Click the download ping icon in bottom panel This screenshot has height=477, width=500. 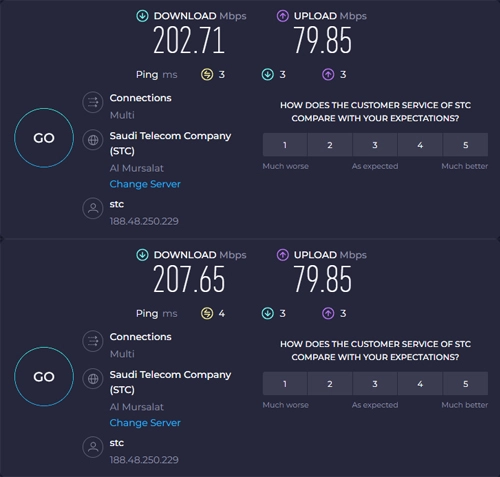coord(268,313)
